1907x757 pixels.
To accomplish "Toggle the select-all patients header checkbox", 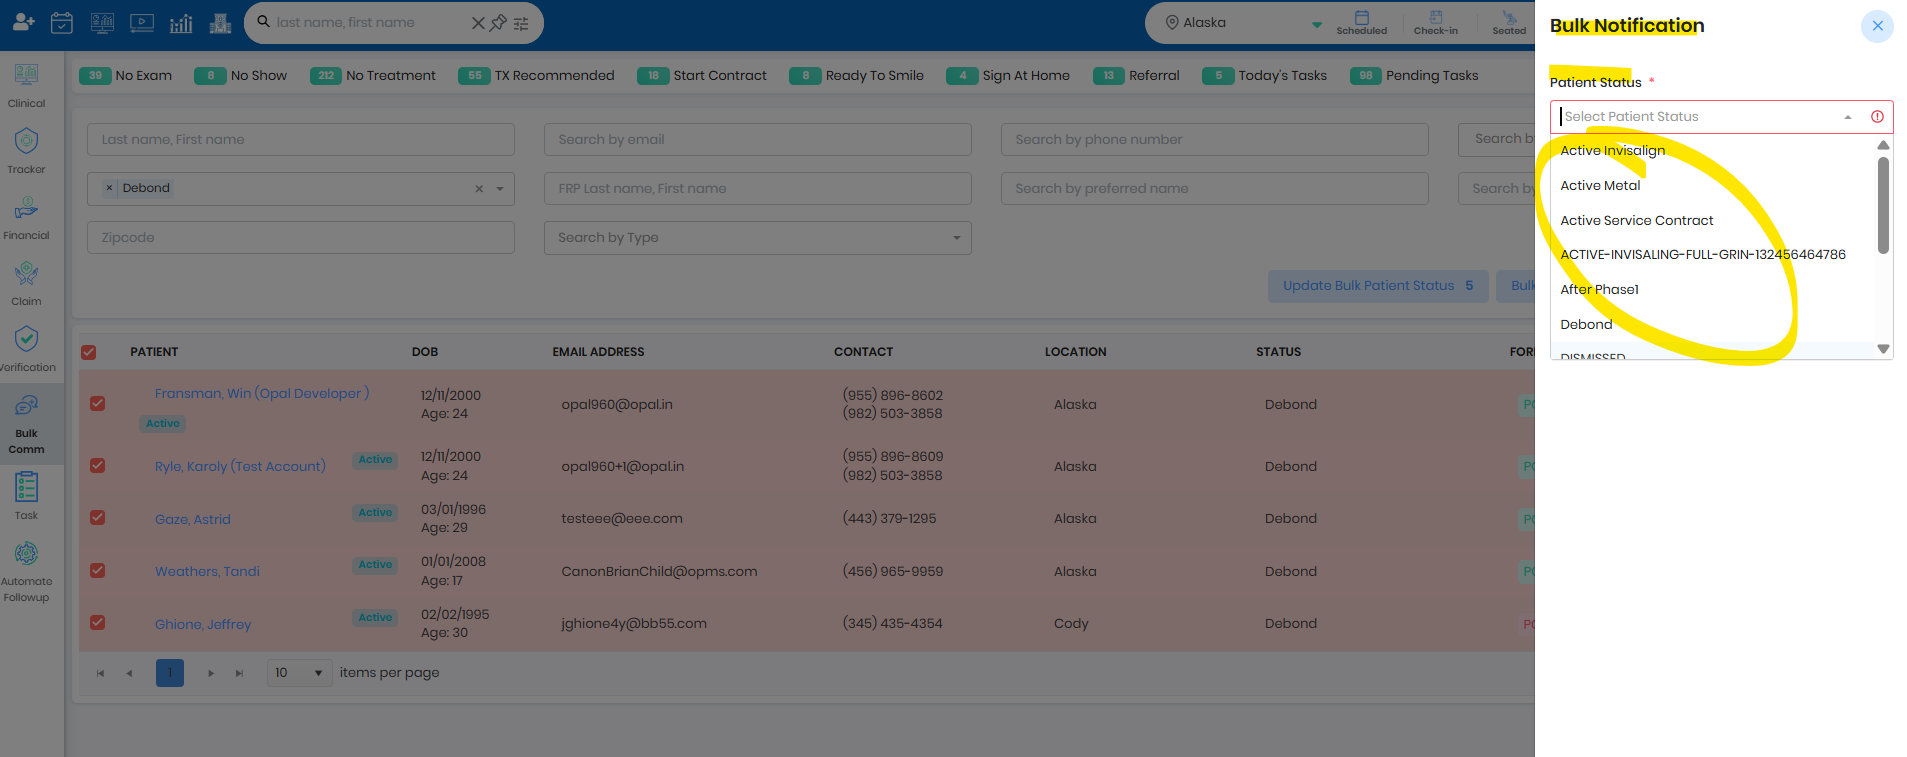I will pyautogui.click(x=89, y=352).
